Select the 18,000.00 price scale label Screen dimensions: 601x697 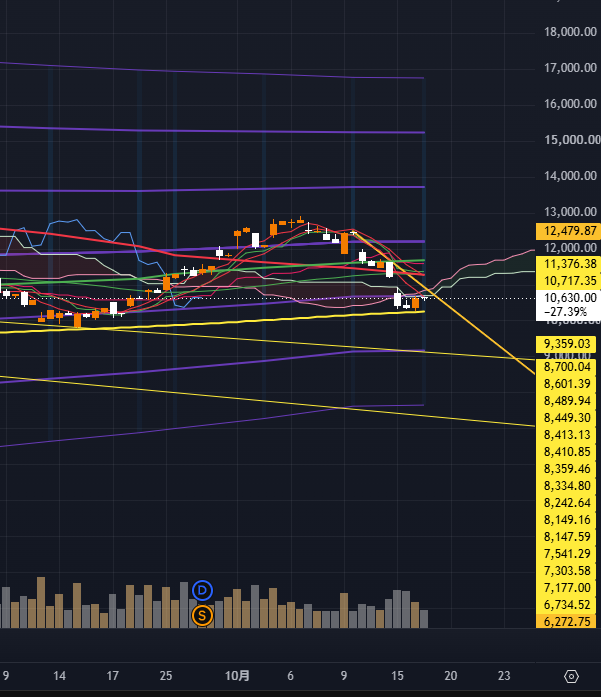tap(570, 32)
